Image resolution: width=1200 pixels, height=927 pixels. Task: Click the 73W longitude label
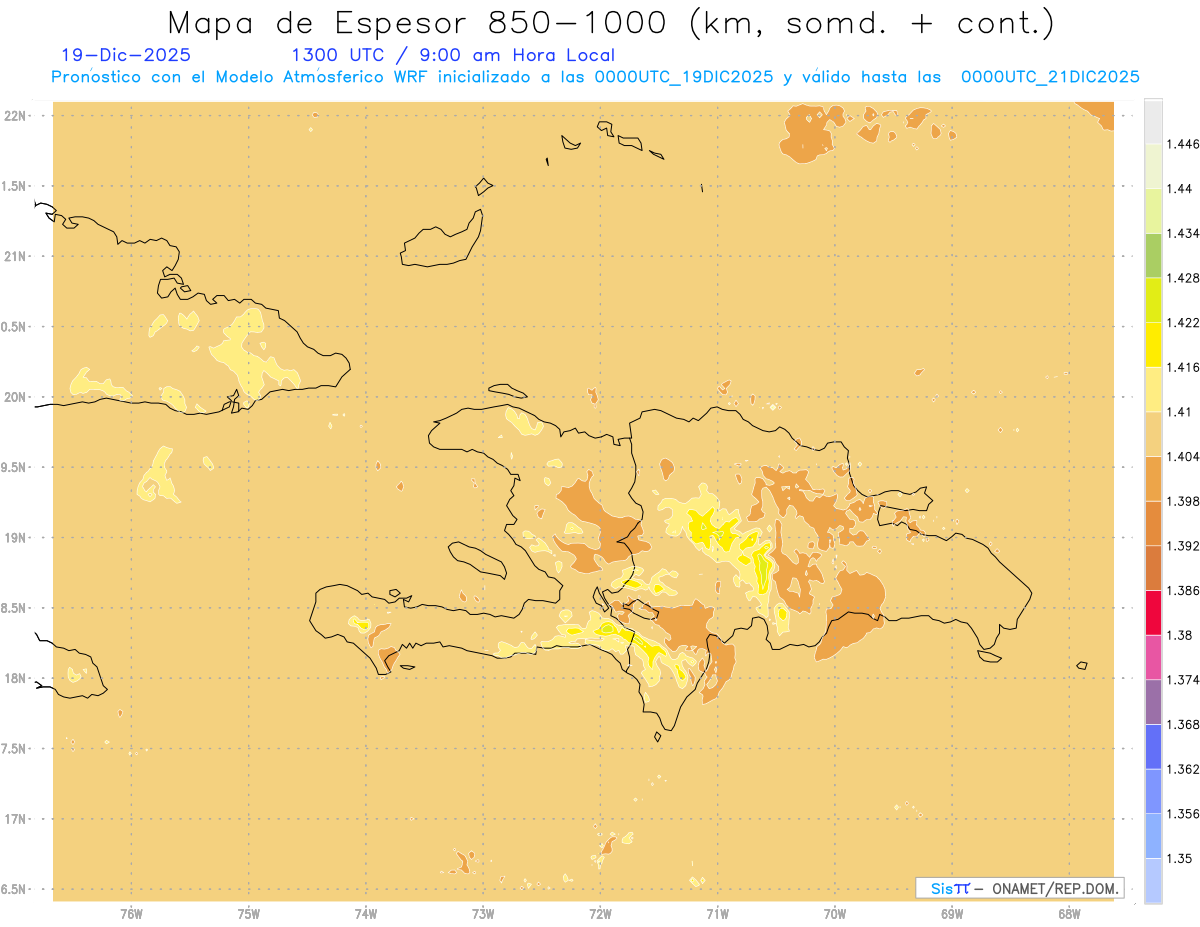[x=483, y=914]
